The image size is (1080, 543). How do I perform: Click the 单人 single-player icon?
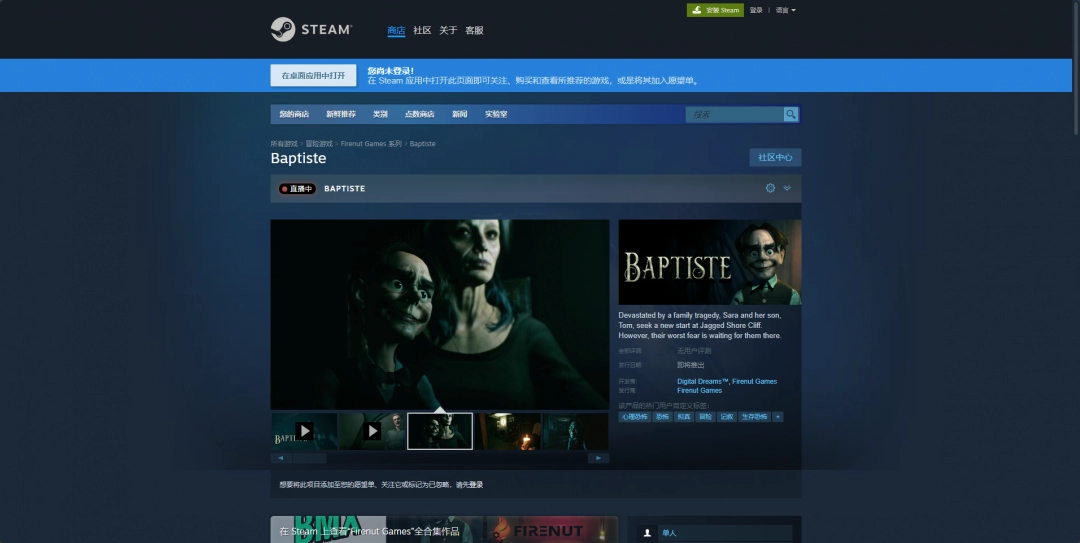coord(648,533)
